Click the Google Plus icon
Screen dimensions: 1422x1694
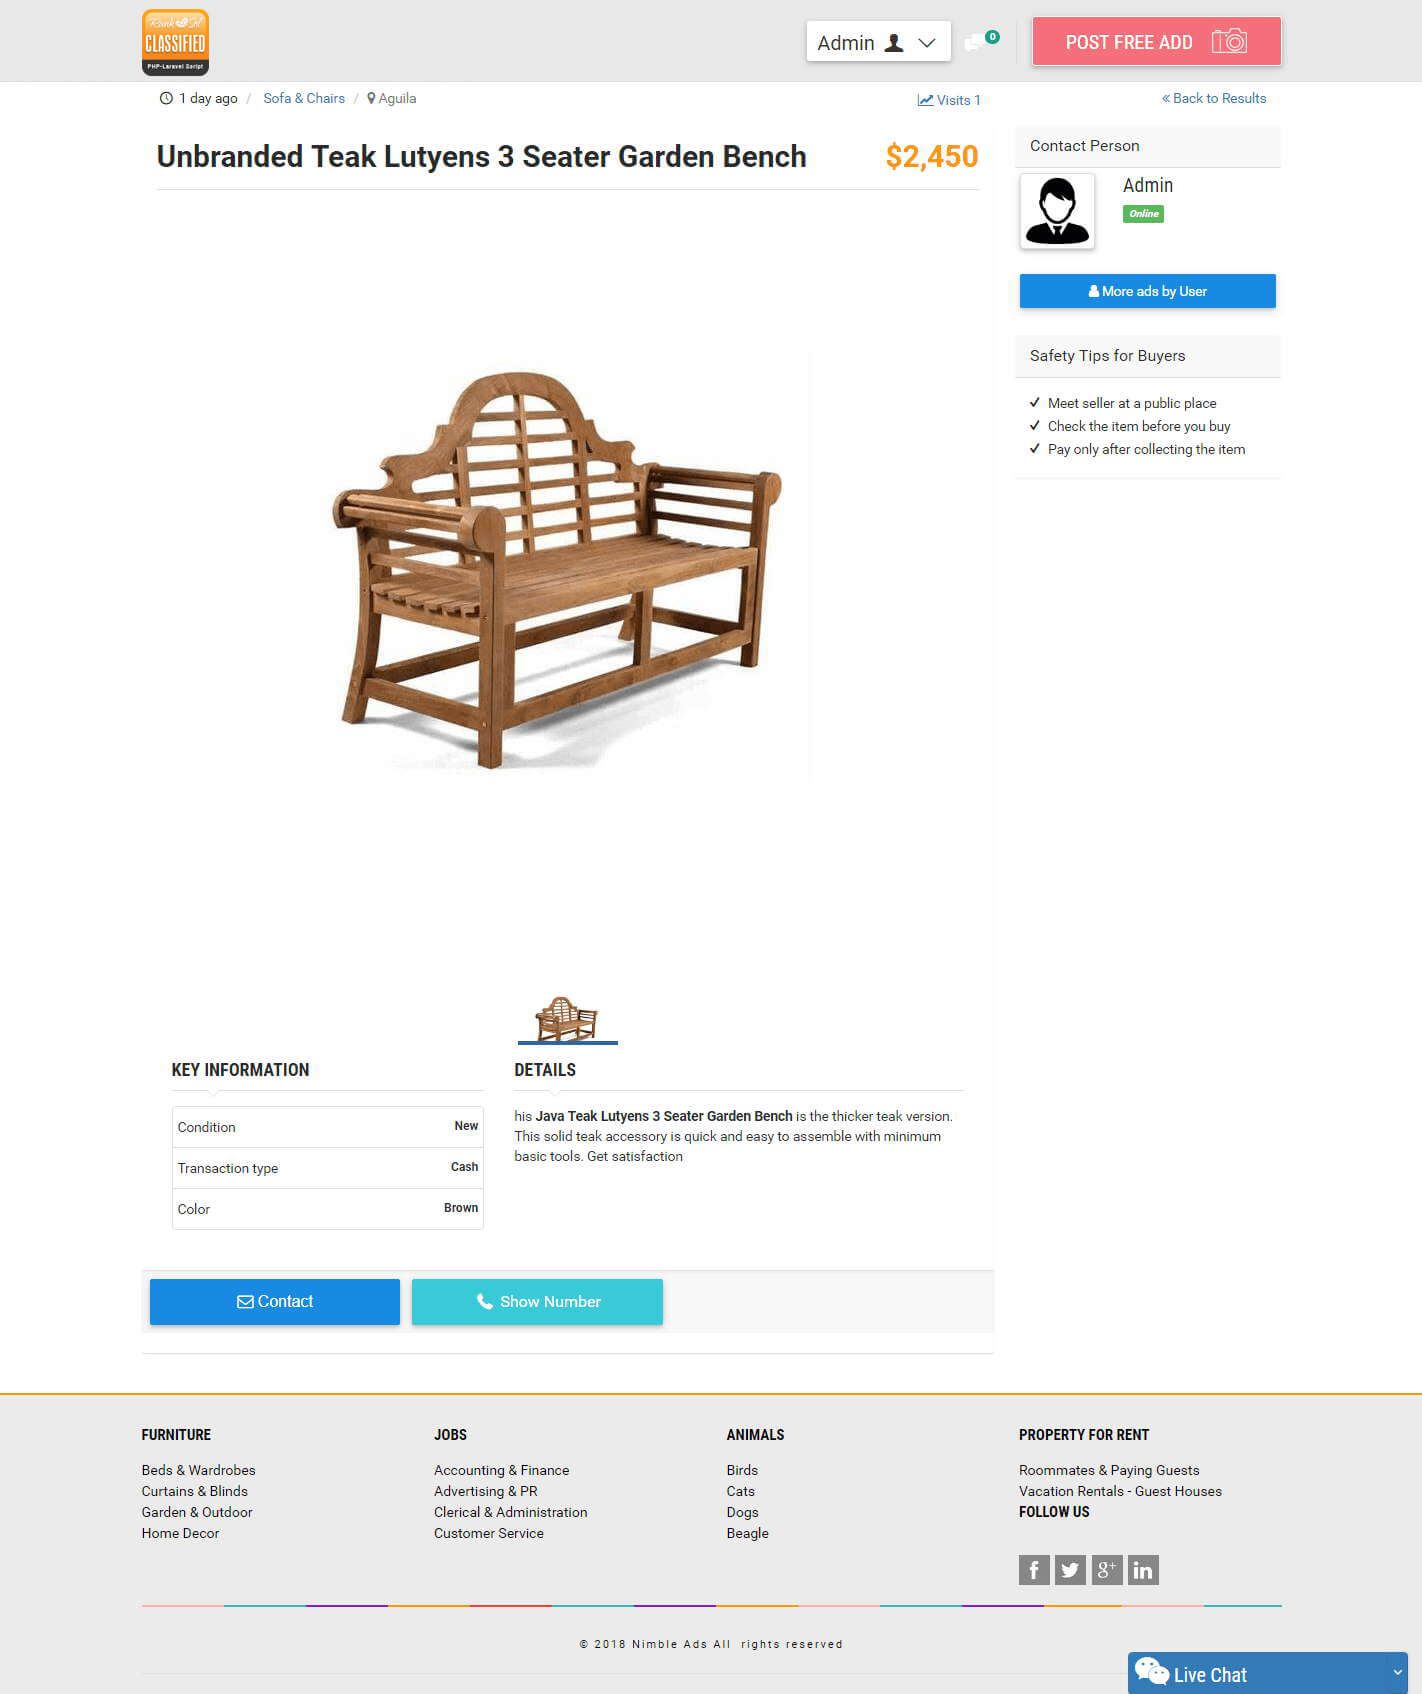coord(1106,1570)
